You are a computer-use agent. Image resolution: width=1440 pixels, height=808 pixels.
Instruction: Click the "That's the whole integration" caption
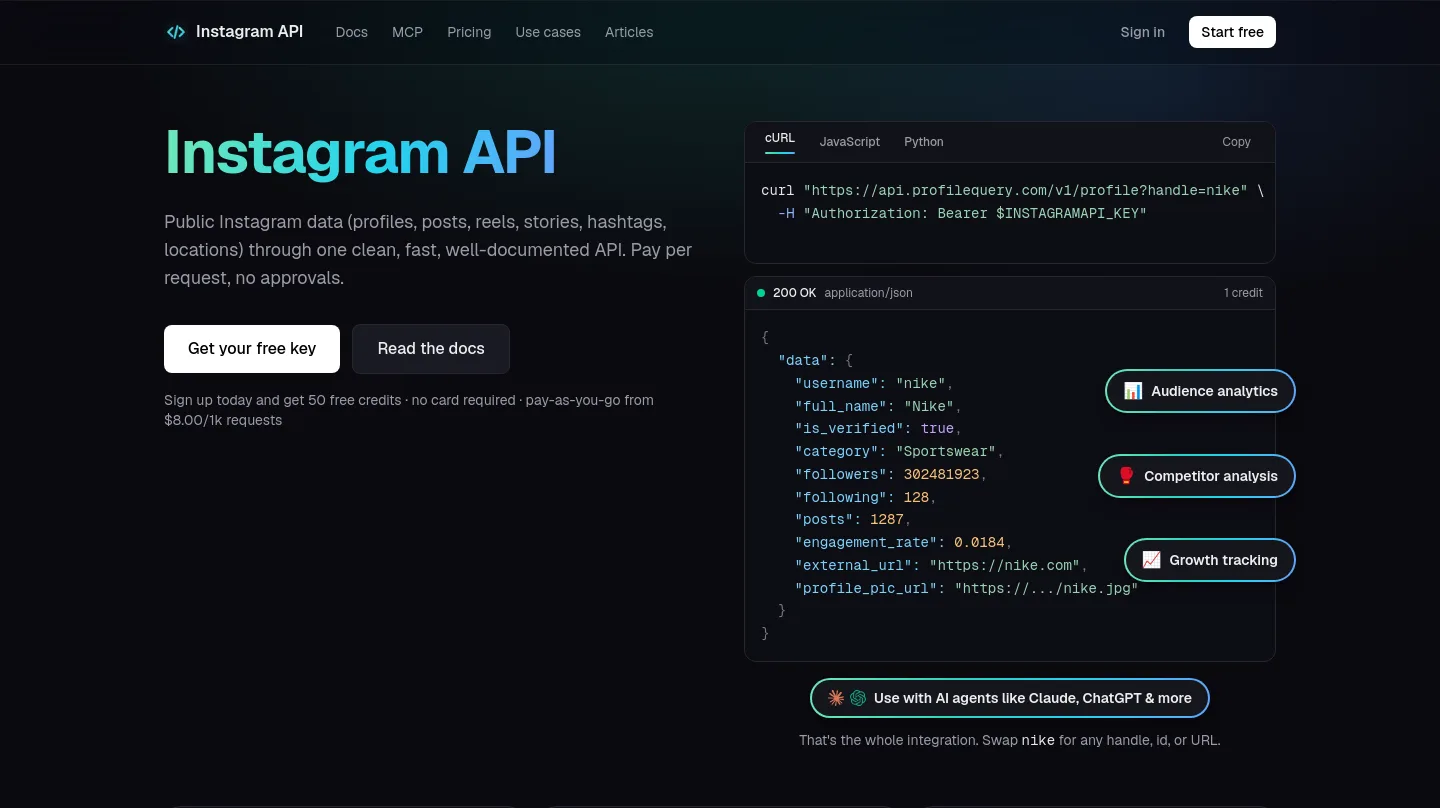tap(1010, 741)
